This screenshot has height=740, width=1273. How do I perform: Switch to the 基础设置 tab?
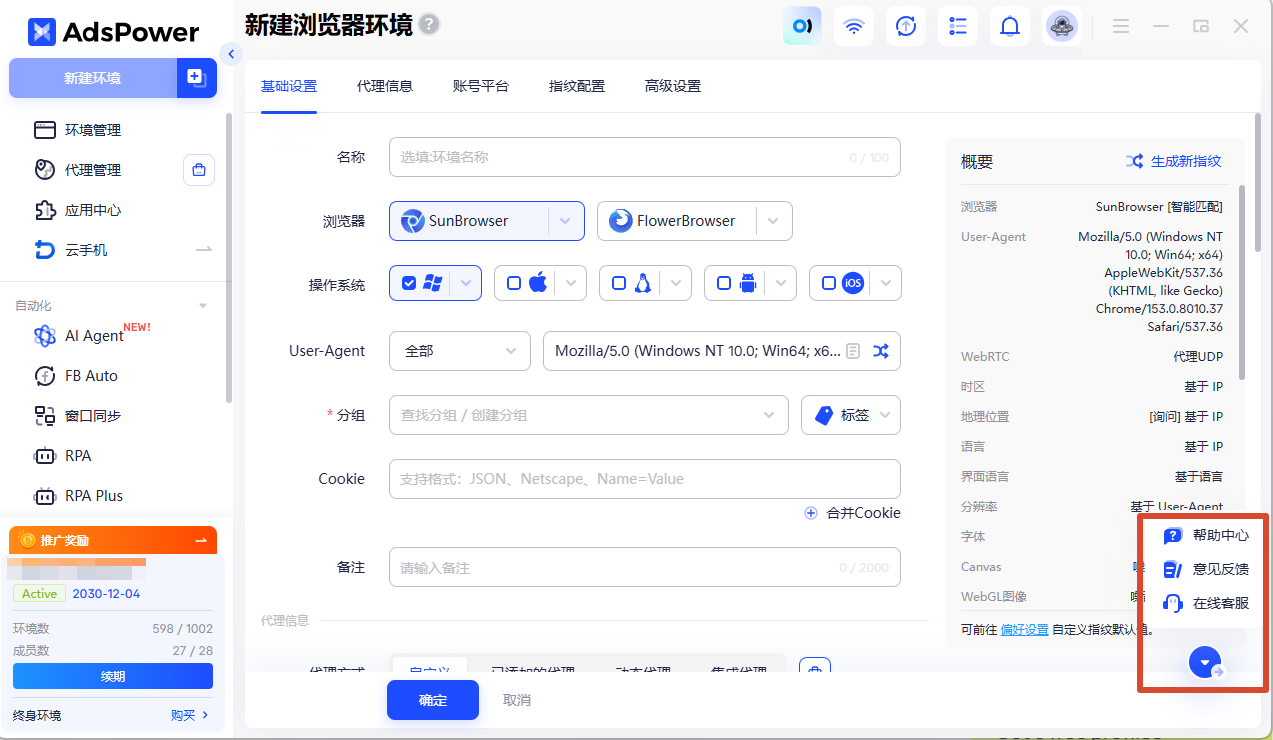point(289,86)
